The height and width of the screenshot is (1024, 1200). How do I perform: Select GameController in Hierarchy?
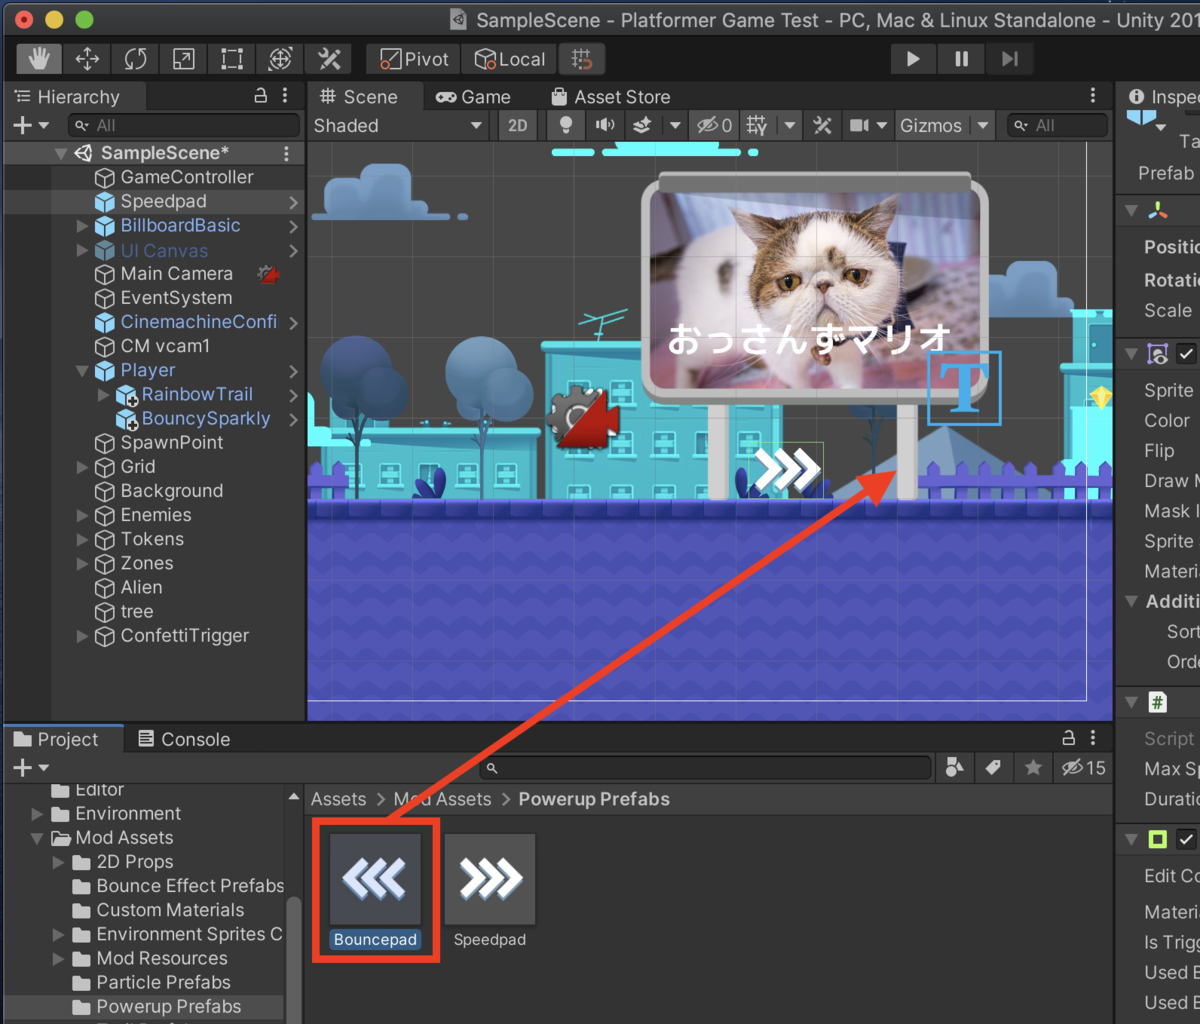point(187,177)
